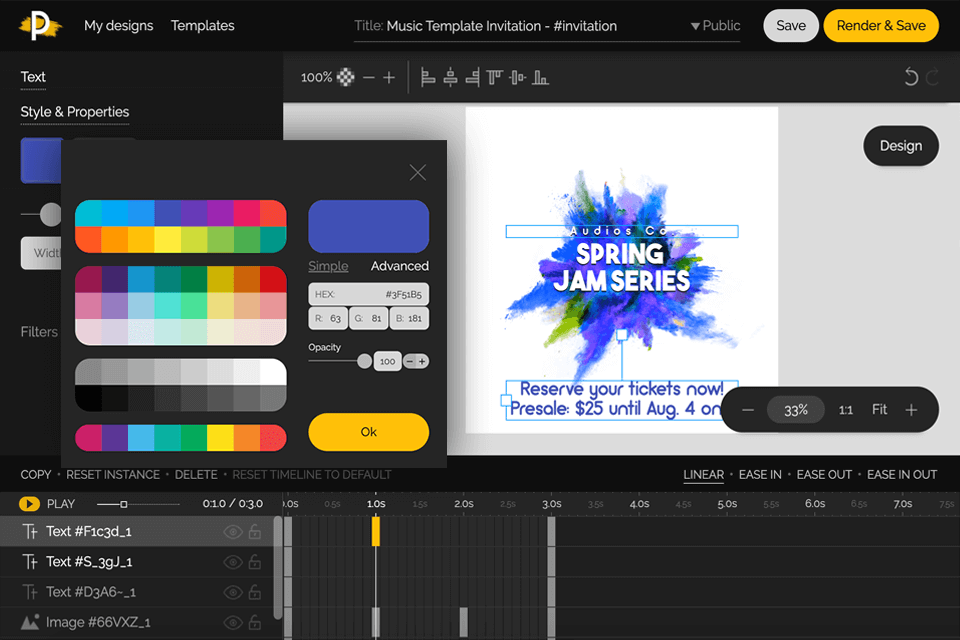Switch to Simple color picker mode
960x640 pixels.
(x=326, y=266)
